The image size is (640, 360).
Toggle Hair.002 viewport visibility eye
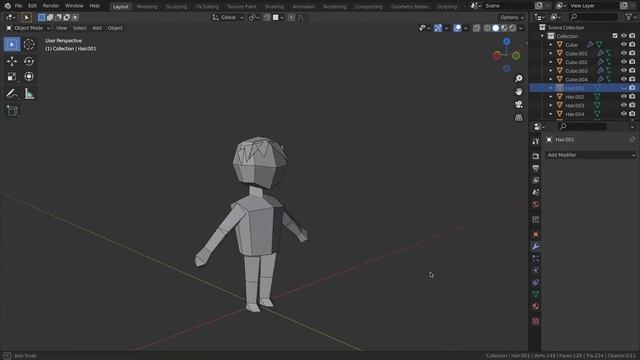click(624, 97)
